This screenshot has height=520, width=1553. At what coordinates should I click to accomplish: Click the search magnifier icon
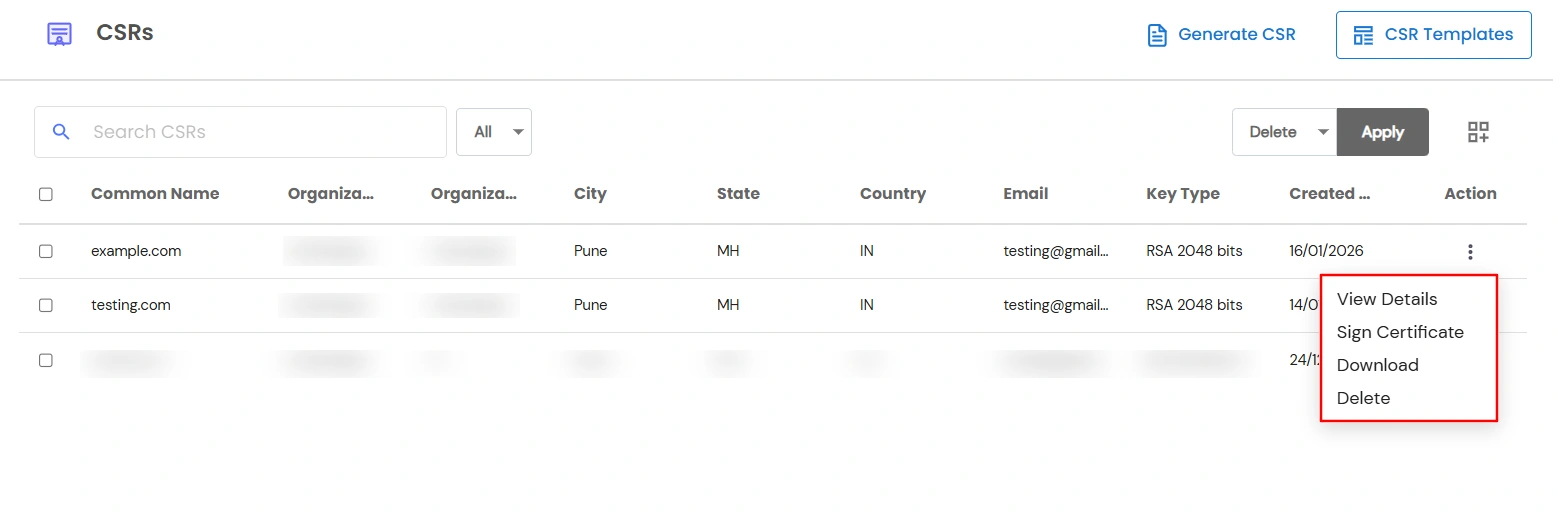(x=61, y=132)
